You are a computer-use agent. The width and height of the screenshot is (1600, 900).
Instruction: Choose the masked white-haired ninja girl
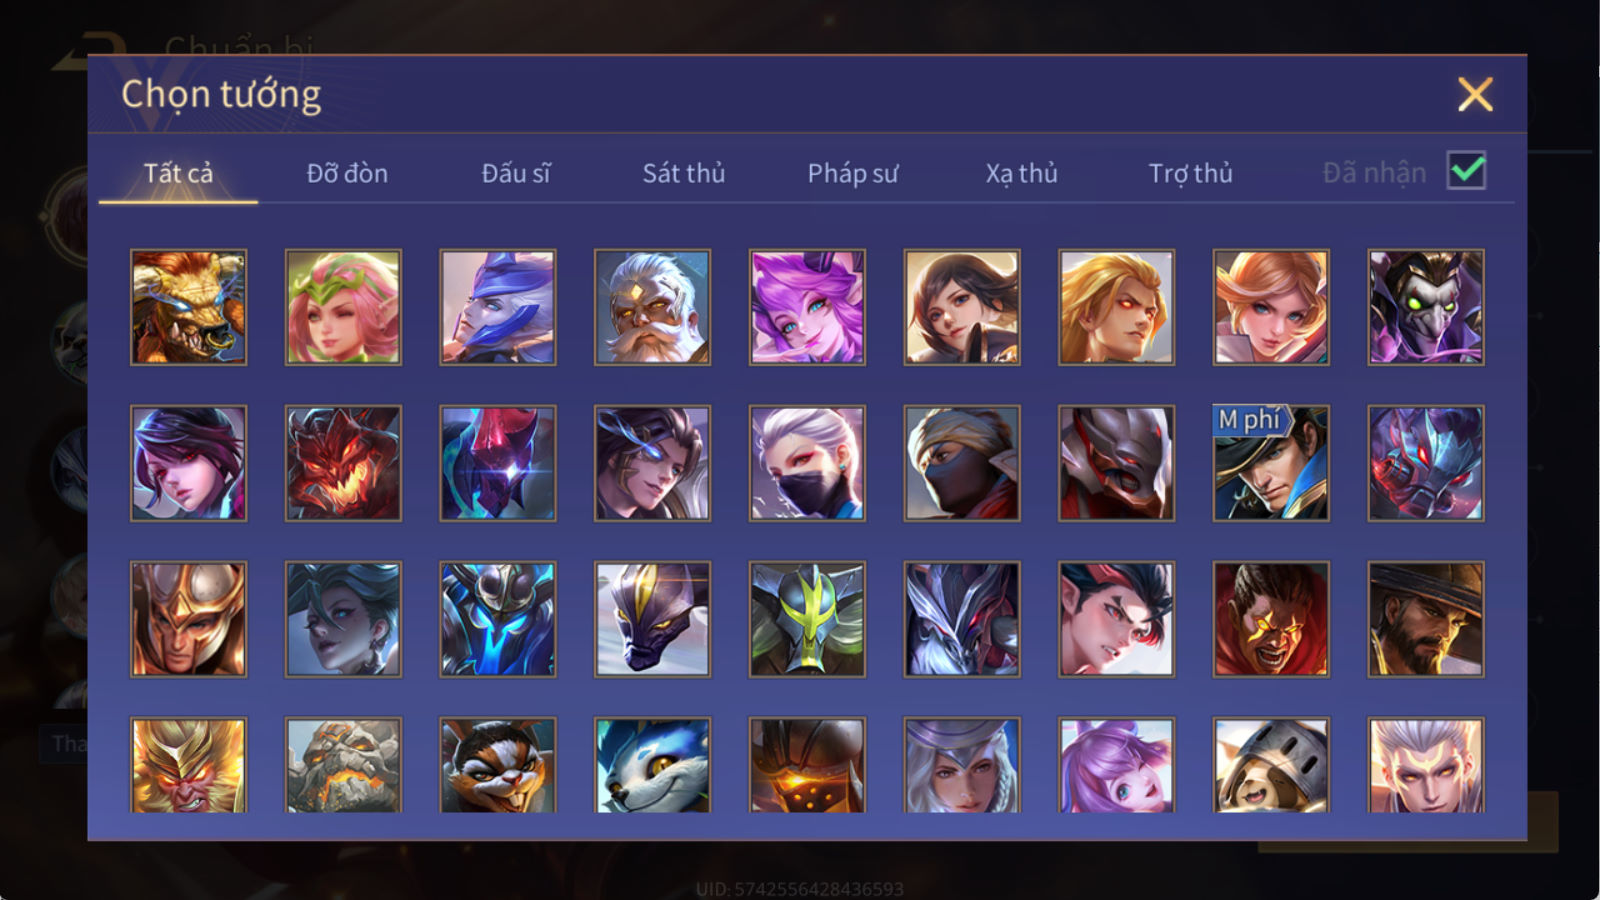click(x=807, y=463)
